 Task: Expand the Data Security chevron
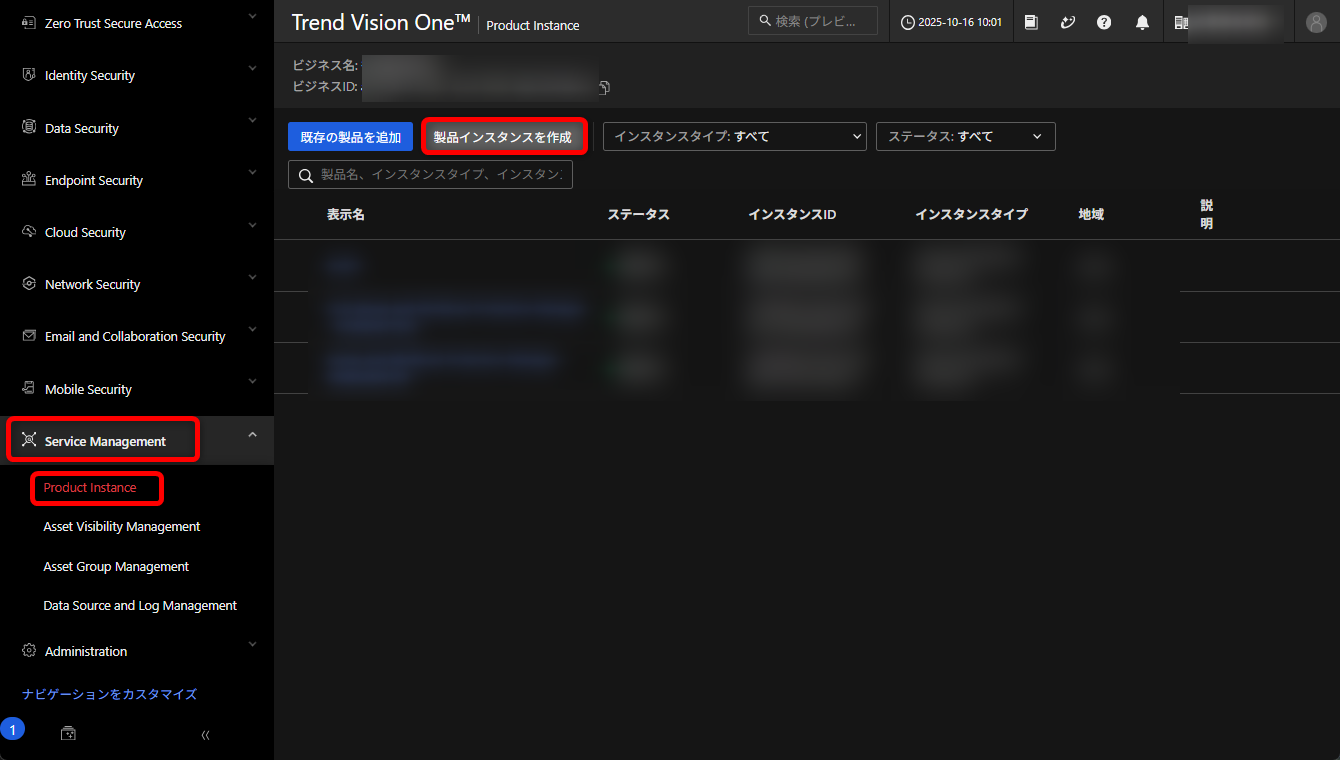click(252, 120)
